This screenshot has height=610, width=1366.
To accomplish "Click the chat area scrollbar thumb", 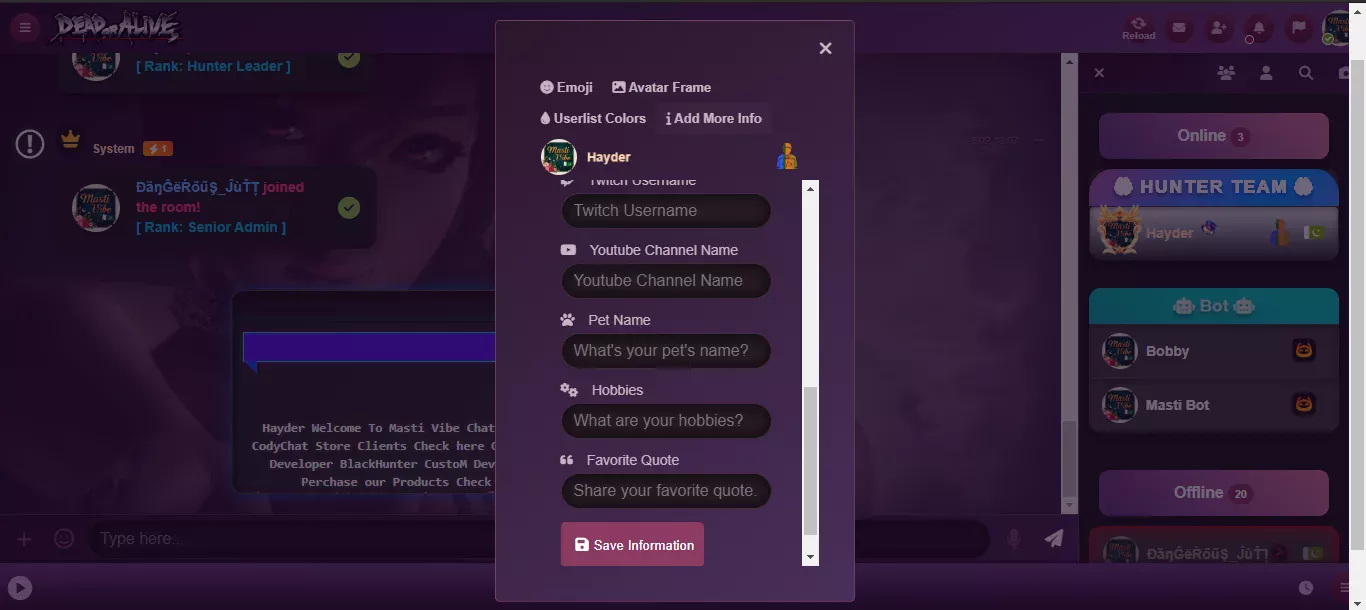I will pyautogui.click(x=1070, y=459).
